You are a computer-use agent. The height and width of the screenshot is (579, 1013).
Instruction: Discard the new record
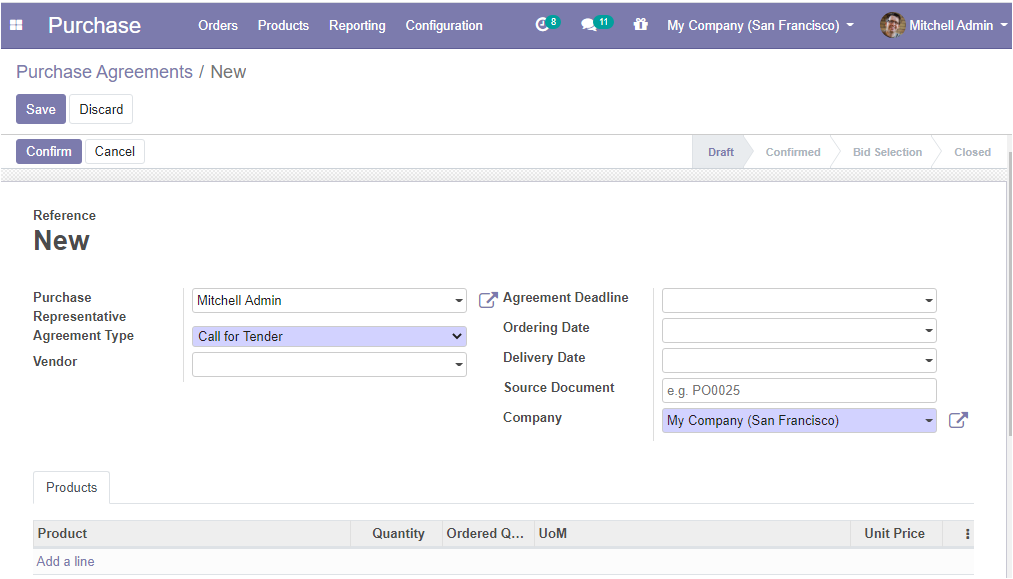[101, 109]
